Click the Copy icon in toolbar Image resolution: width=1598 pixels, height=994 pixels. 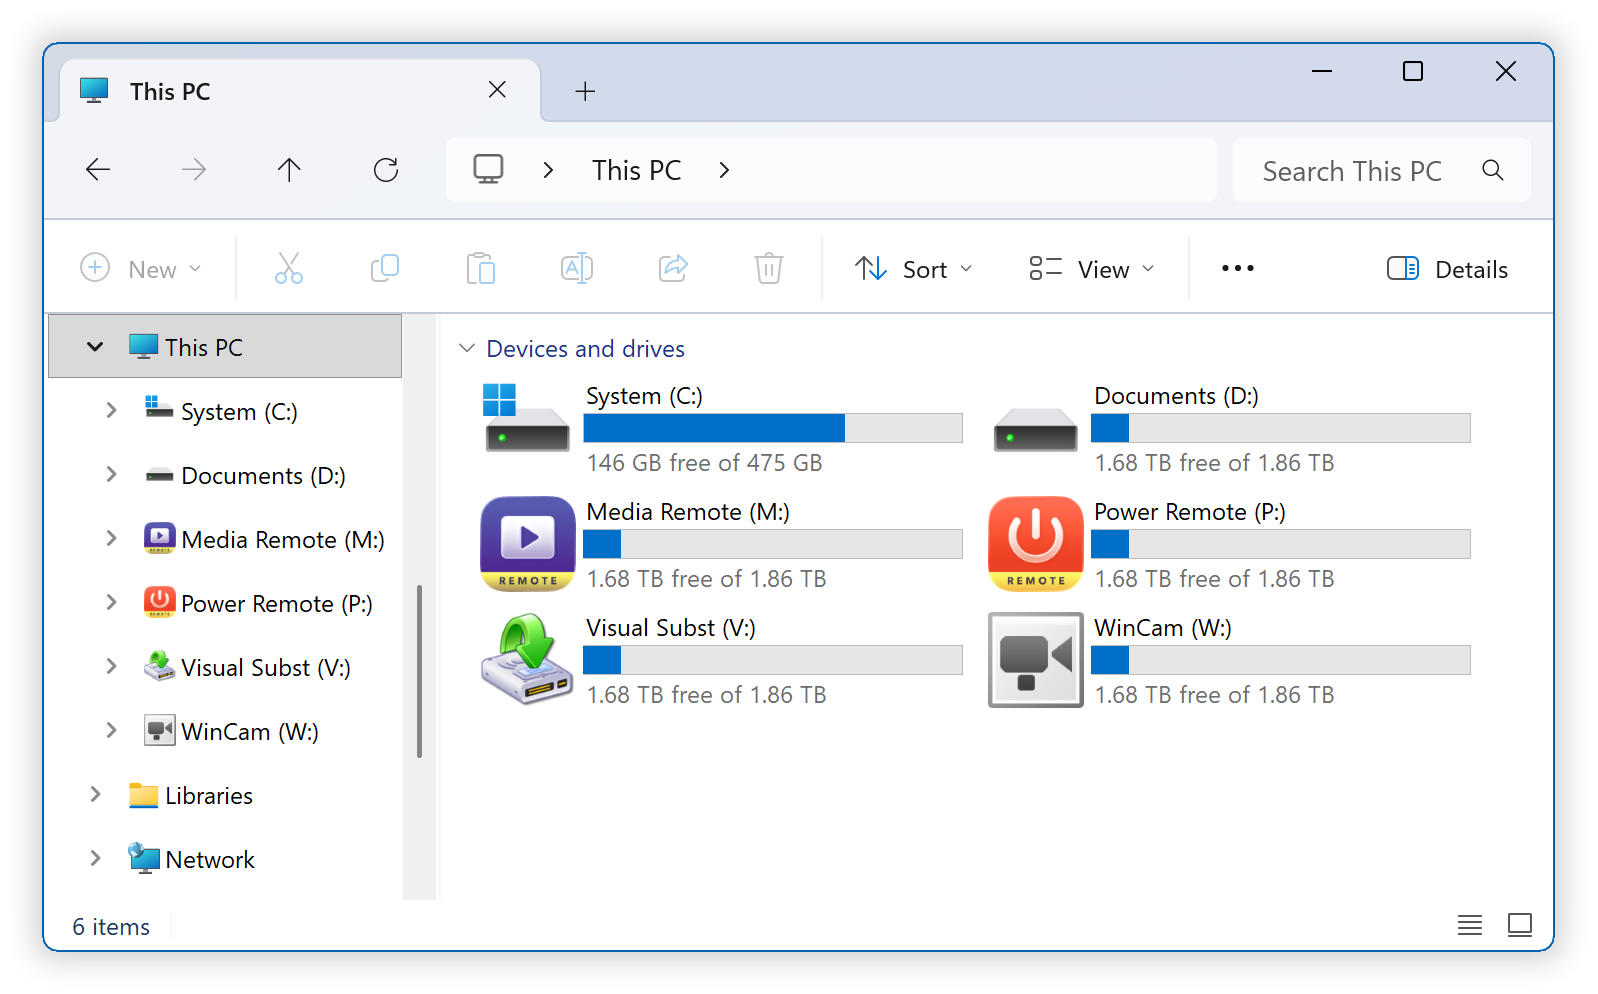[385, 269]
